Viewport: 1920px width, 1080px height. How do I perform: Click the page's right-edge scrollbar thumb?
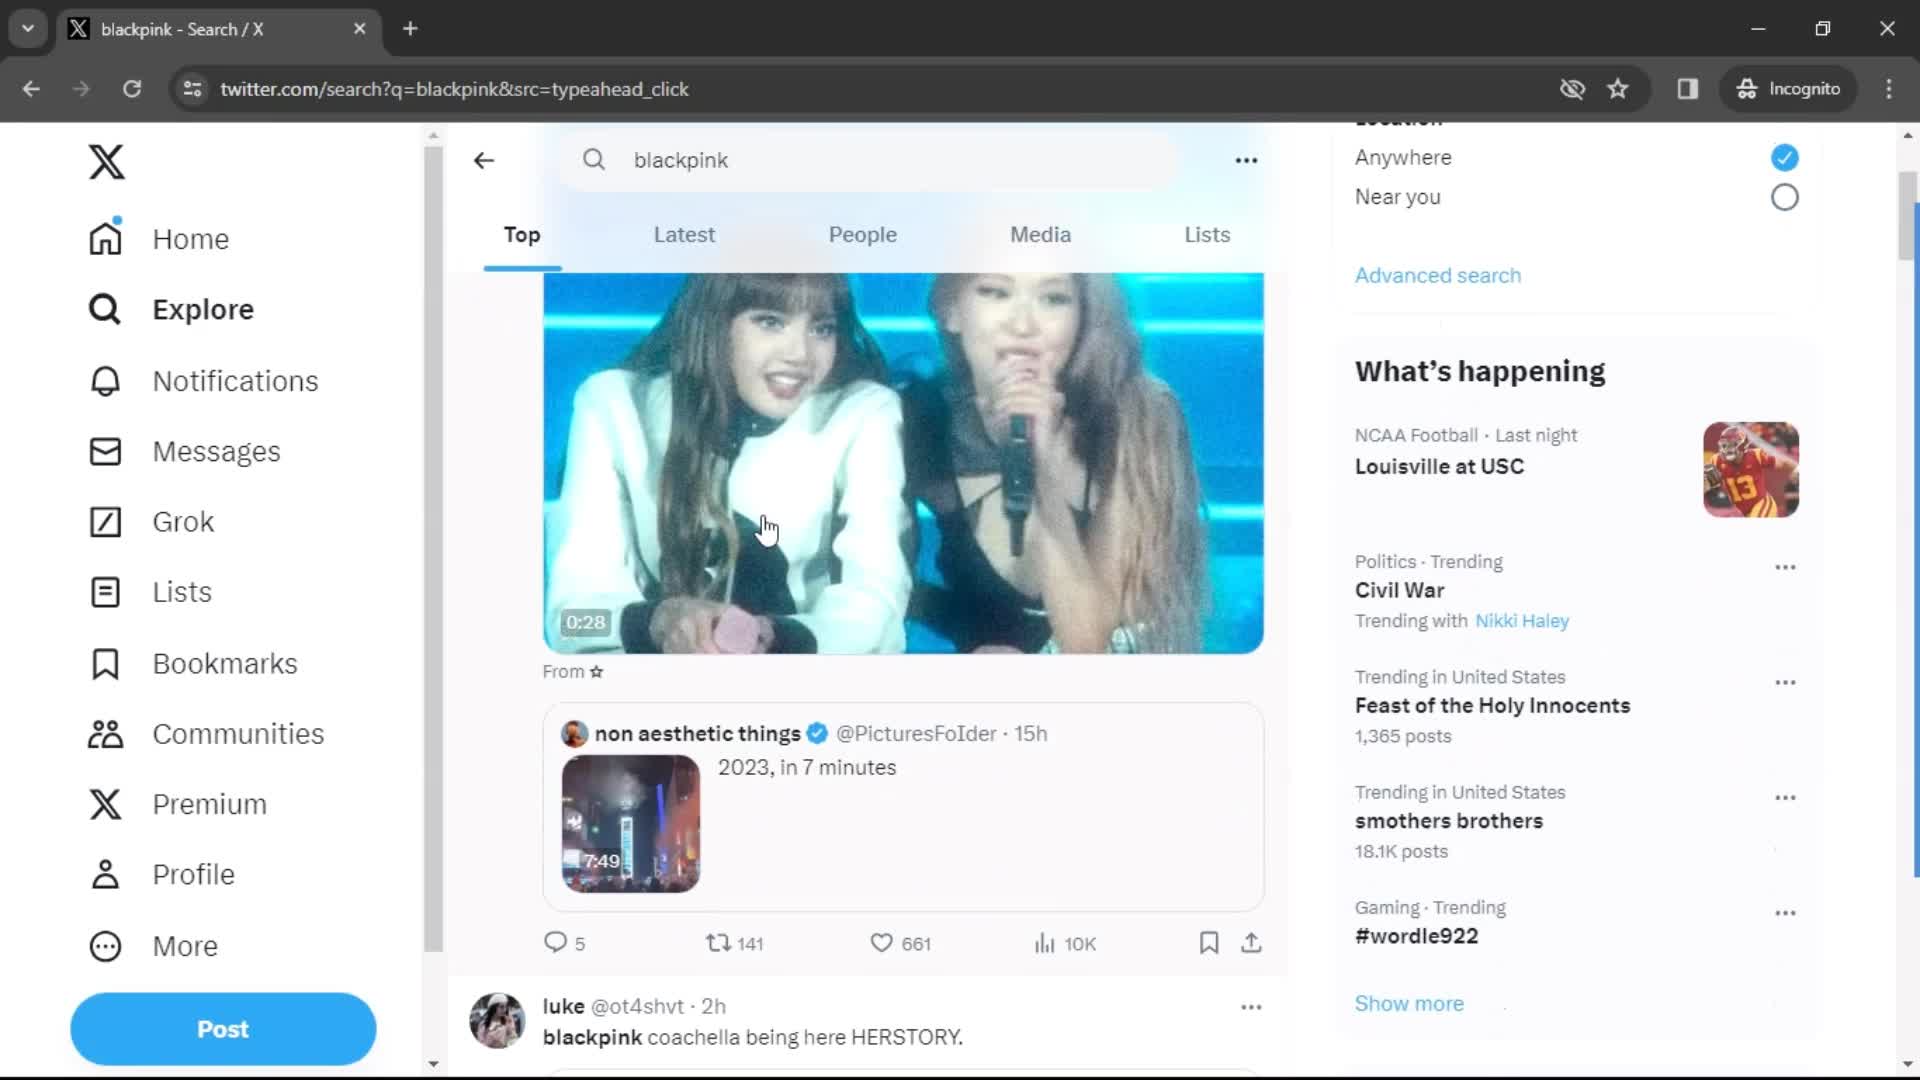1908,215
